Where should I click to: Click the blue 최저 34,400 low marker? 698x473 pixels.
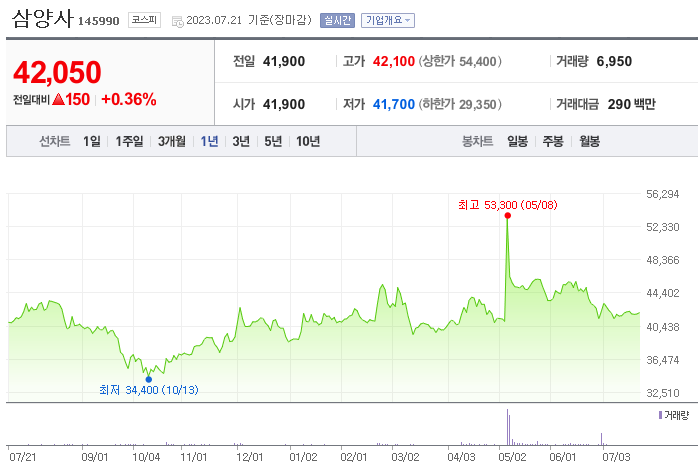(149, 380)
